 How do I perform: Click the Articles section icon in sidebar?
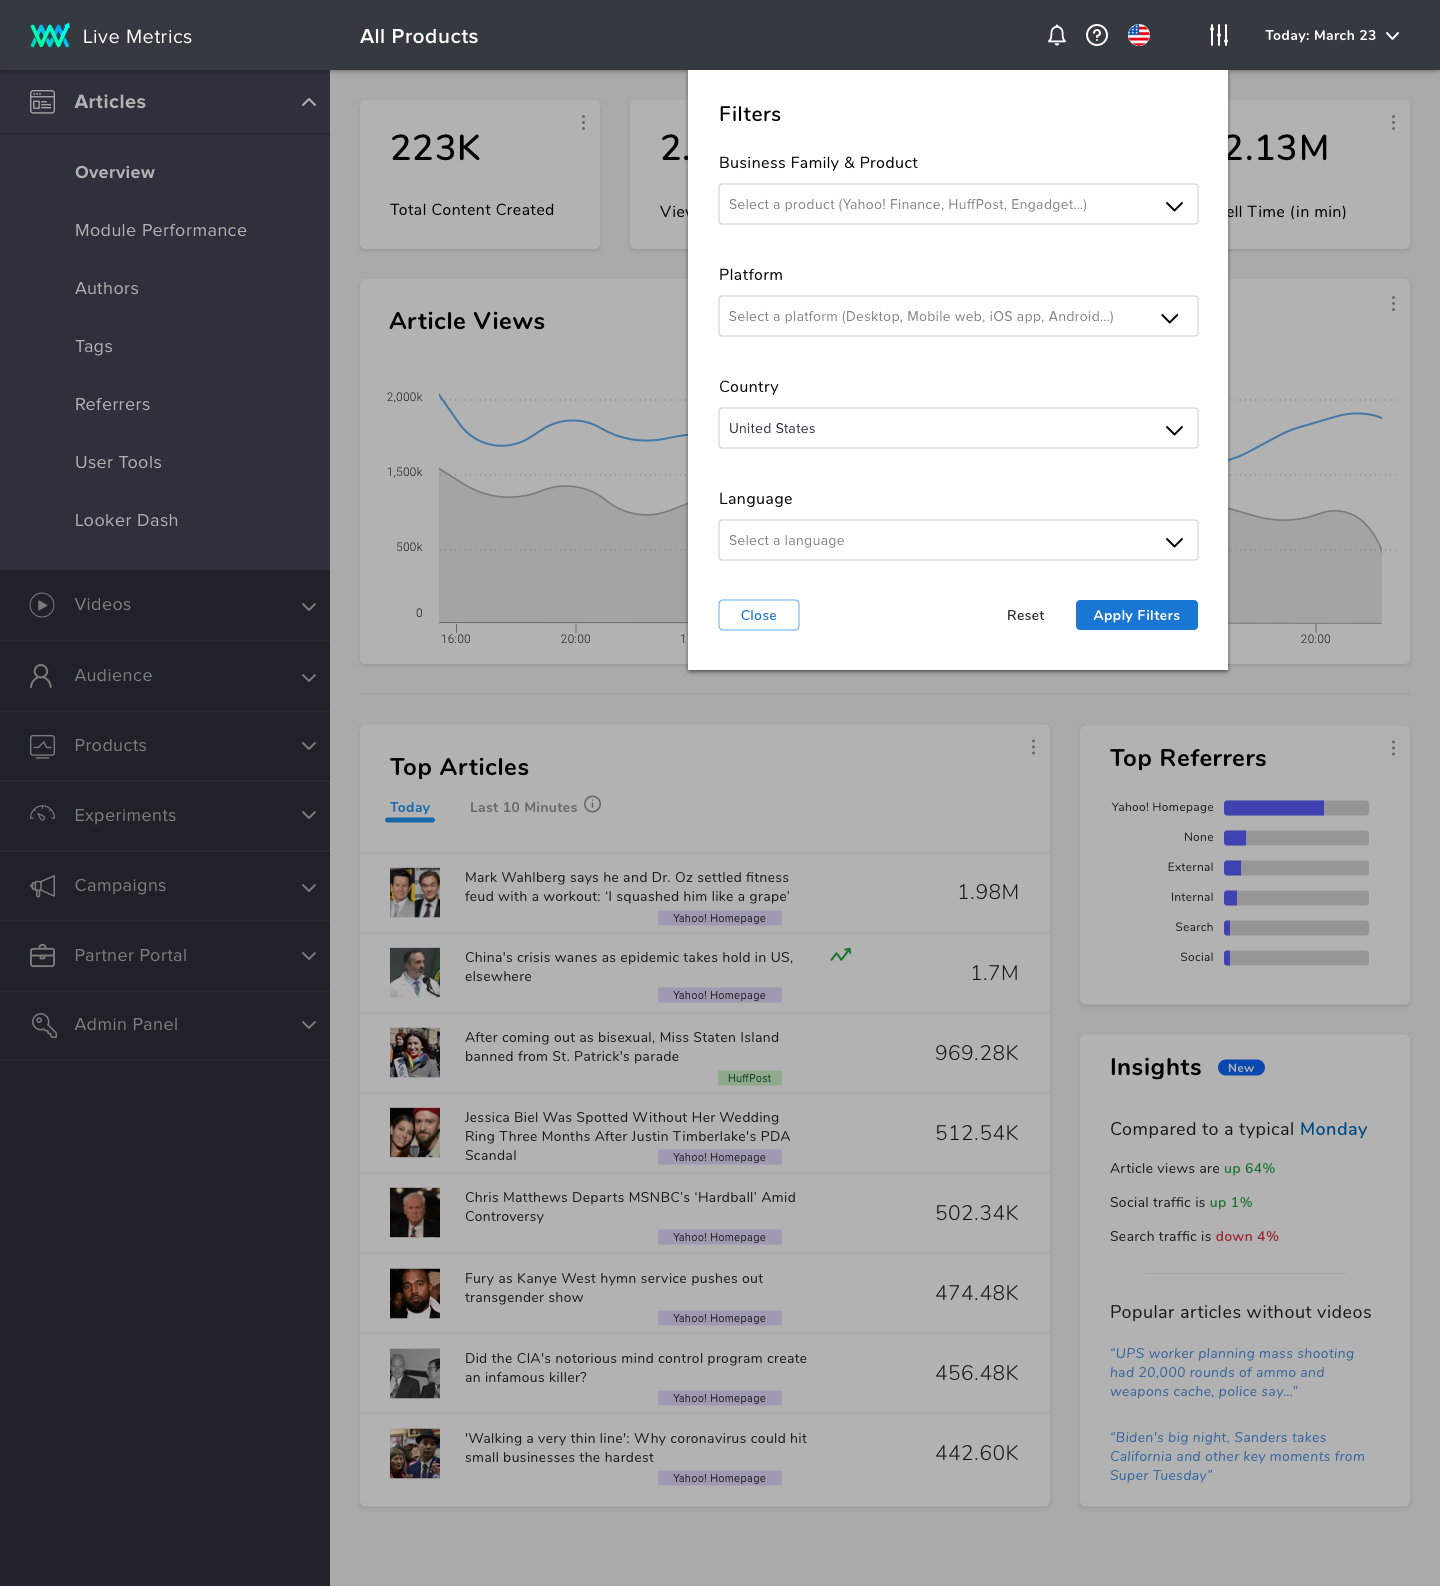[x=42, y=102]
